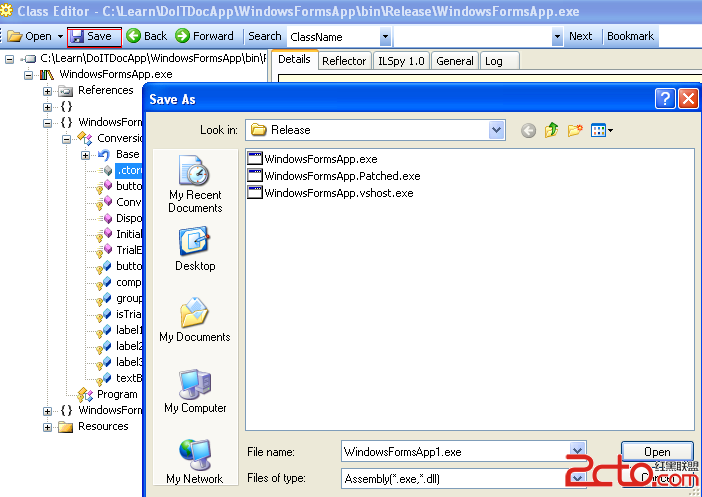Select the References folder icon
702x497 pixels.
tap(65, 91)
